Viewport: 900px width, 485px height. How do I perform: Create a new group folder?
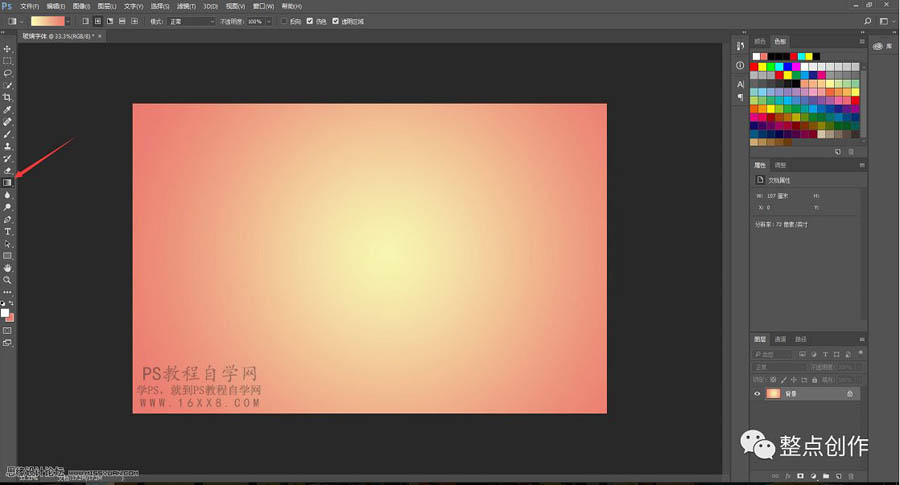click(826, 476)
